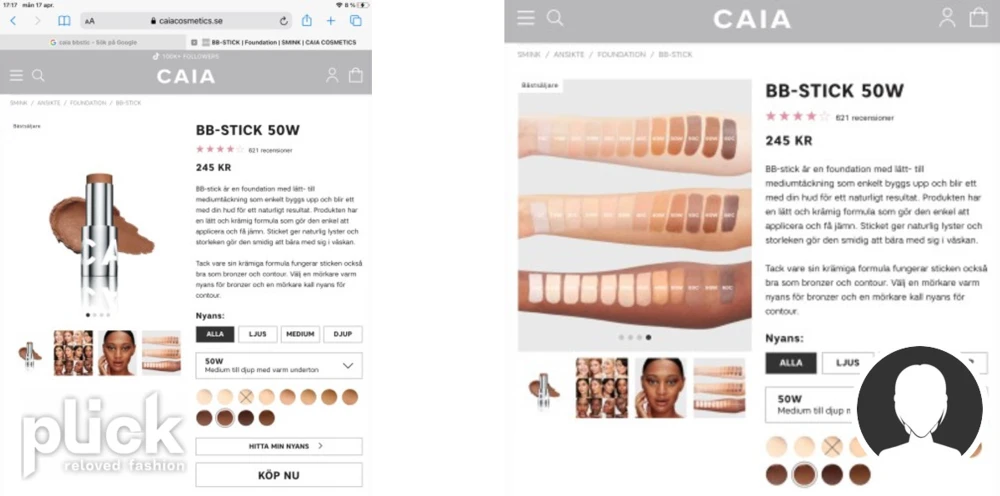Go back using Safari's back arrow
This screenshot has width=1000, height=496.
pyautogui.click(x=13, y=21)
